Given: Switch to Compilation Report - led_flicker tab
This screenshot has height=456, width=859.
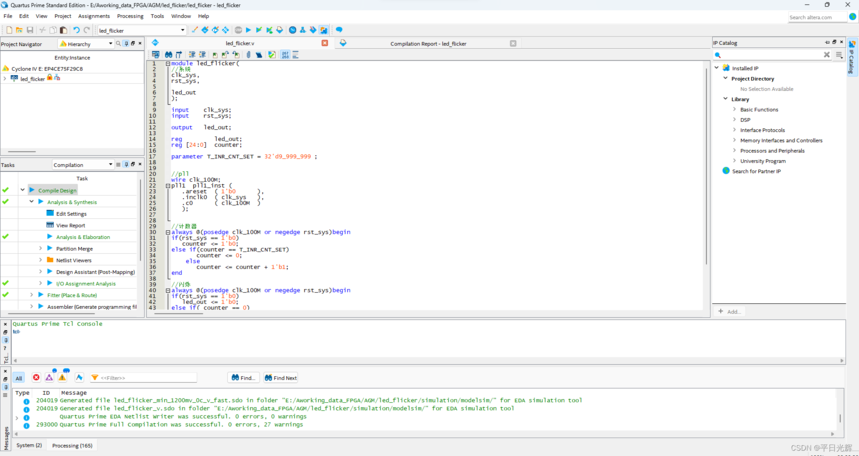Looking at the screenshot, I should 428,43.
